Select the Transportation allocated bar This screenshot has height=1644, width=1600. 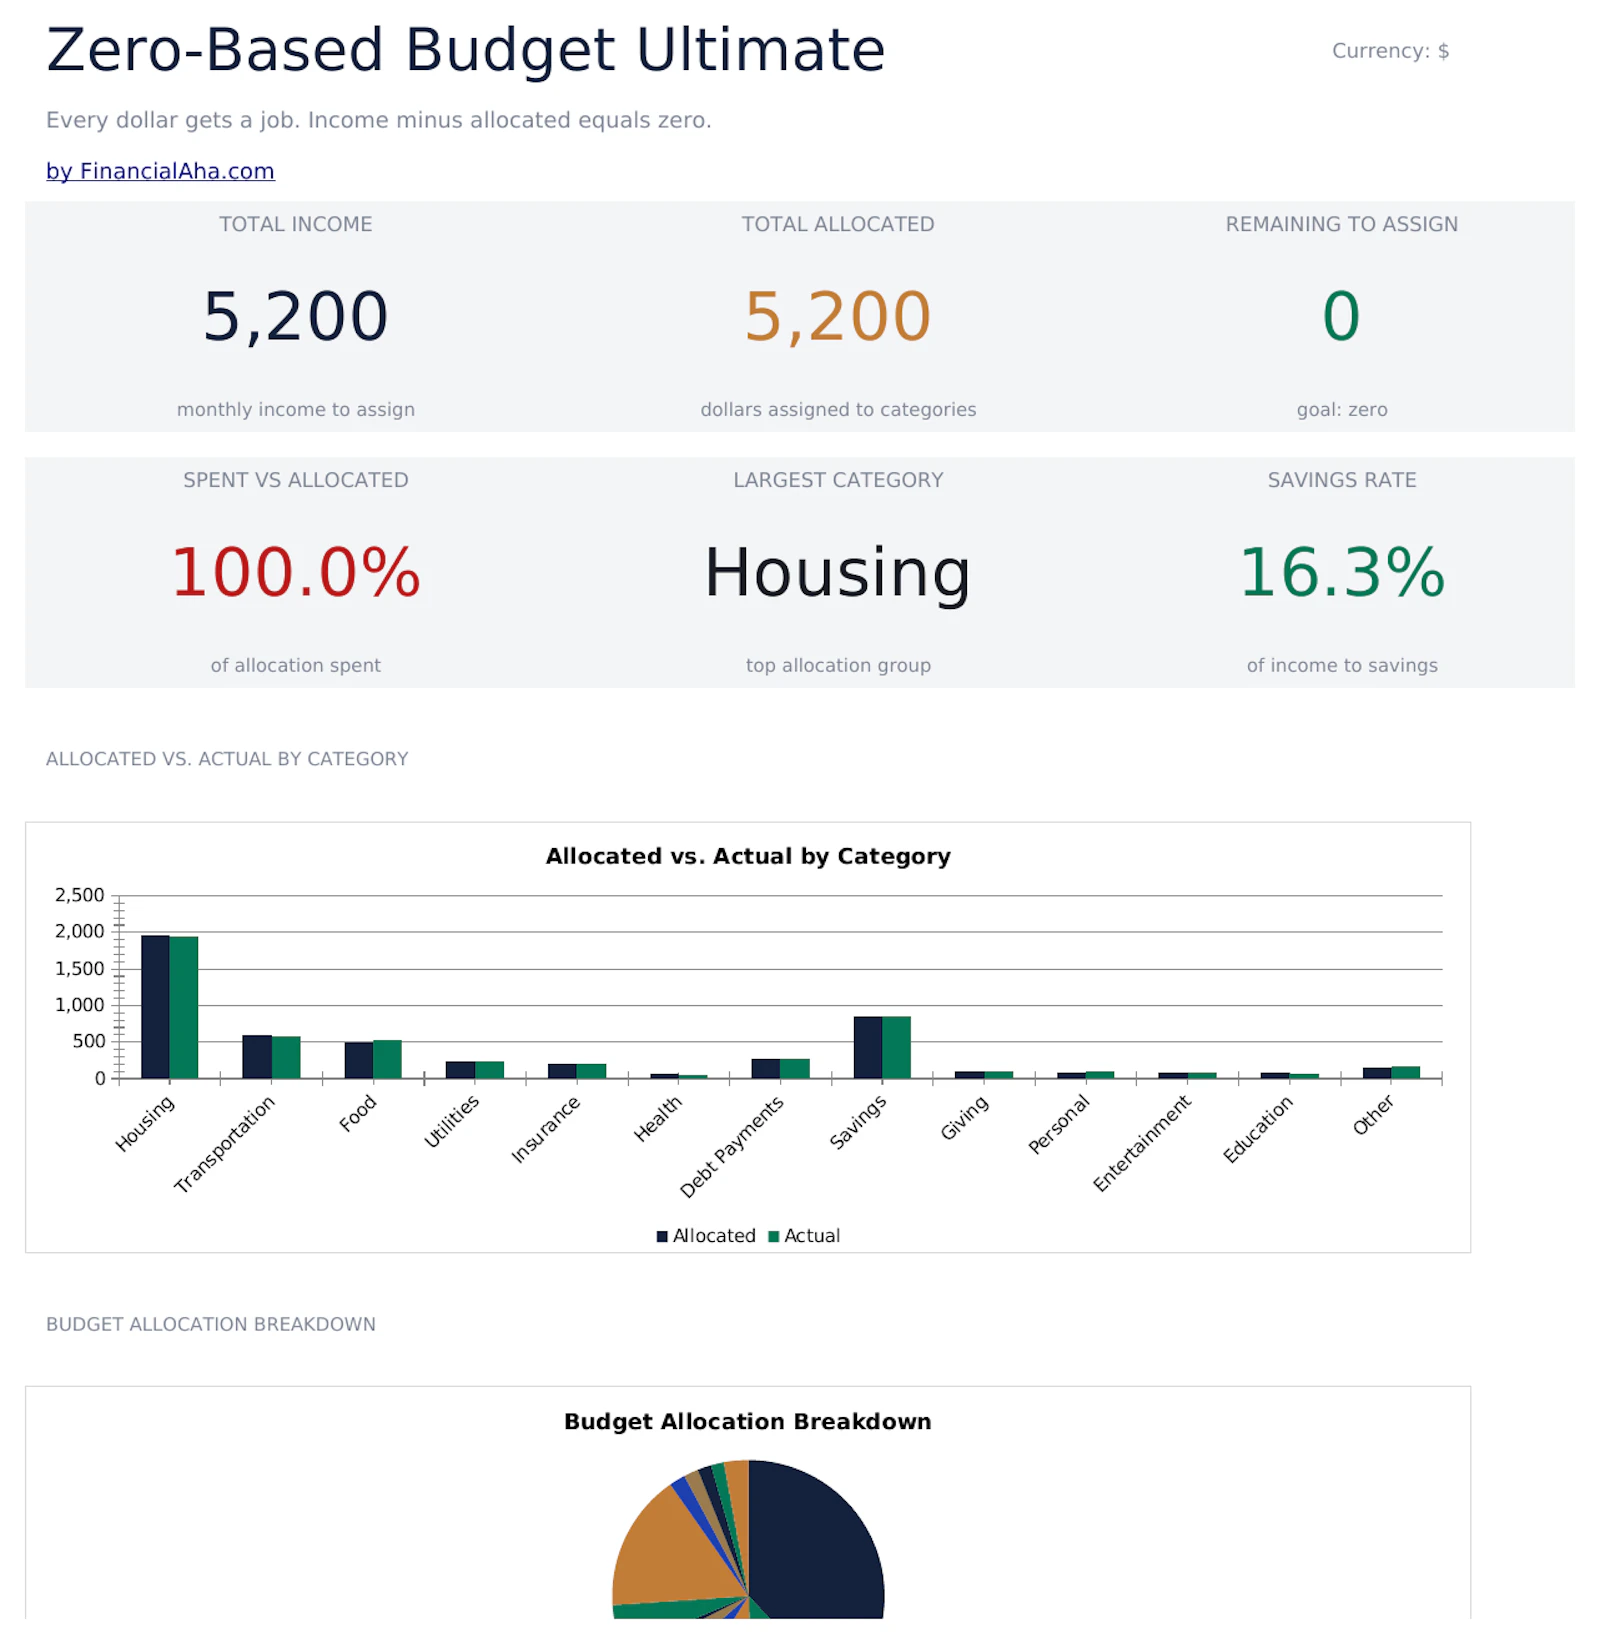point(257,1057)
